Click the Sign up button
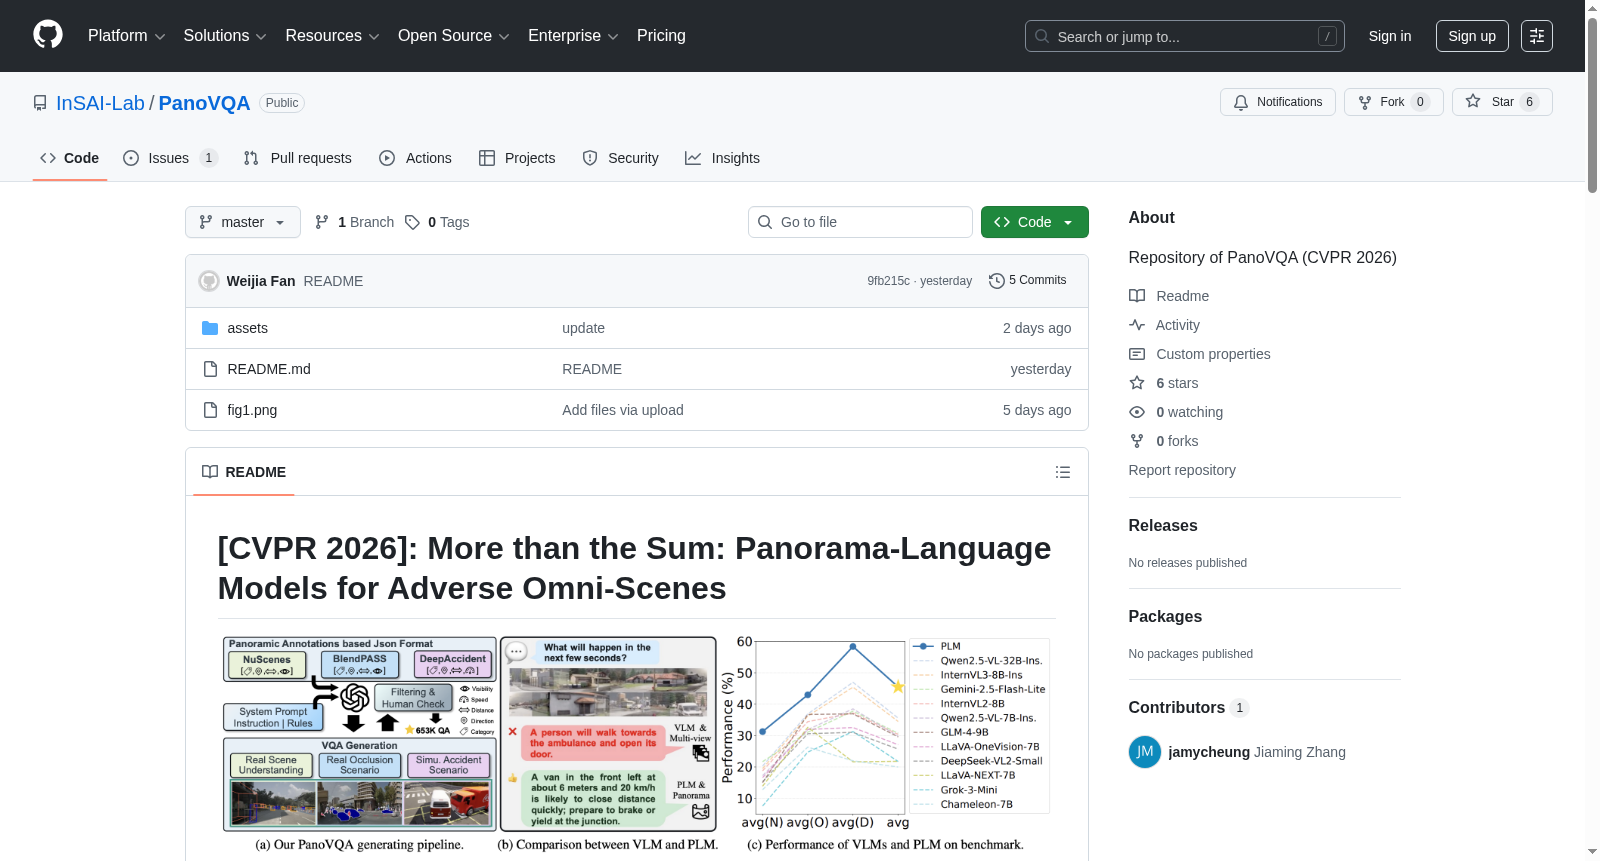1600x861 pixels. [x=1472, y=36]
